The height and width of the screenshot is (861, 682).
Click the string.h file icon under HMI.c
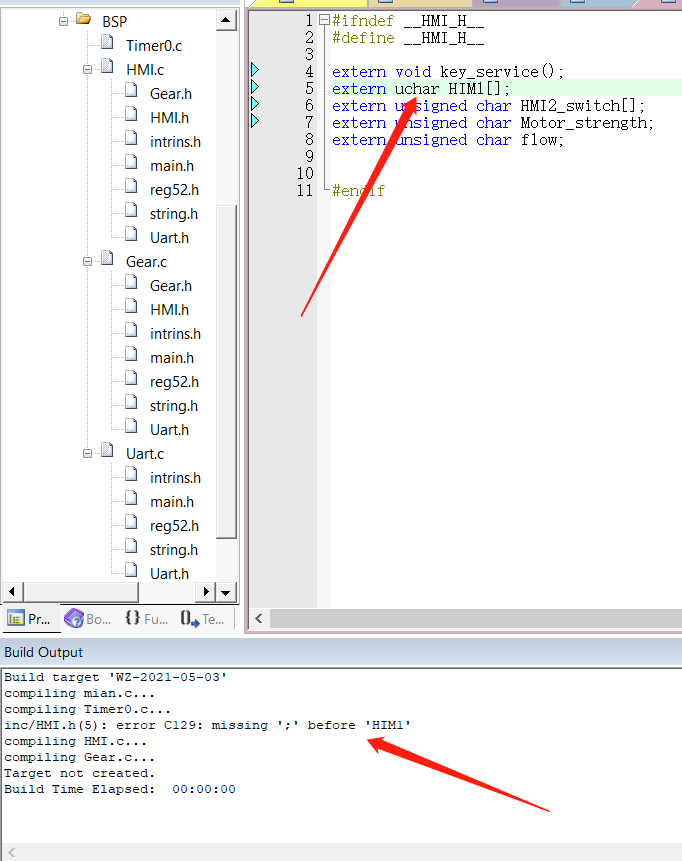pyautogui.click(x=131, y=210)
